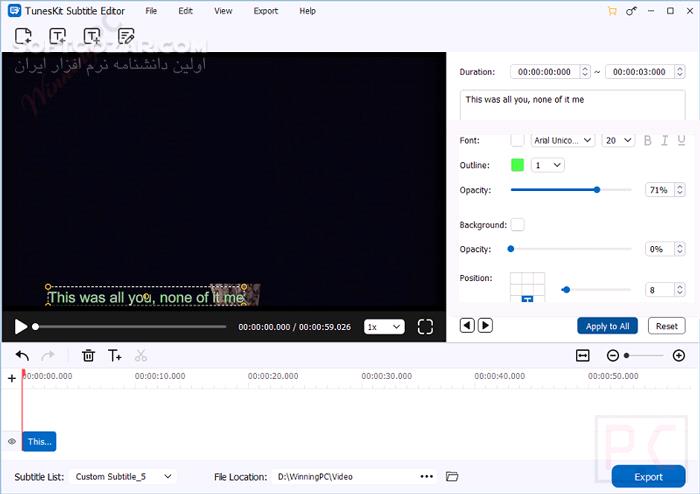700x494 pixels.
Task: Open the File menu
Action: [151, 11]
